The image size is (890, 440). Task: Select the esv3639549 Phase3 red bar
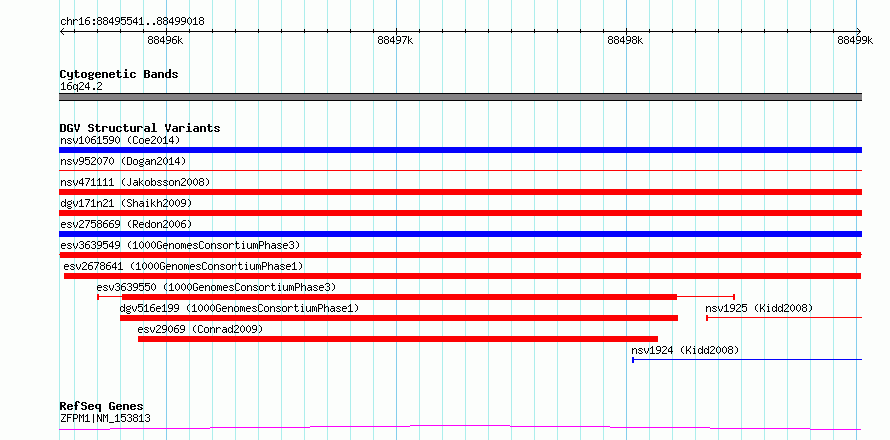point(460,255)
